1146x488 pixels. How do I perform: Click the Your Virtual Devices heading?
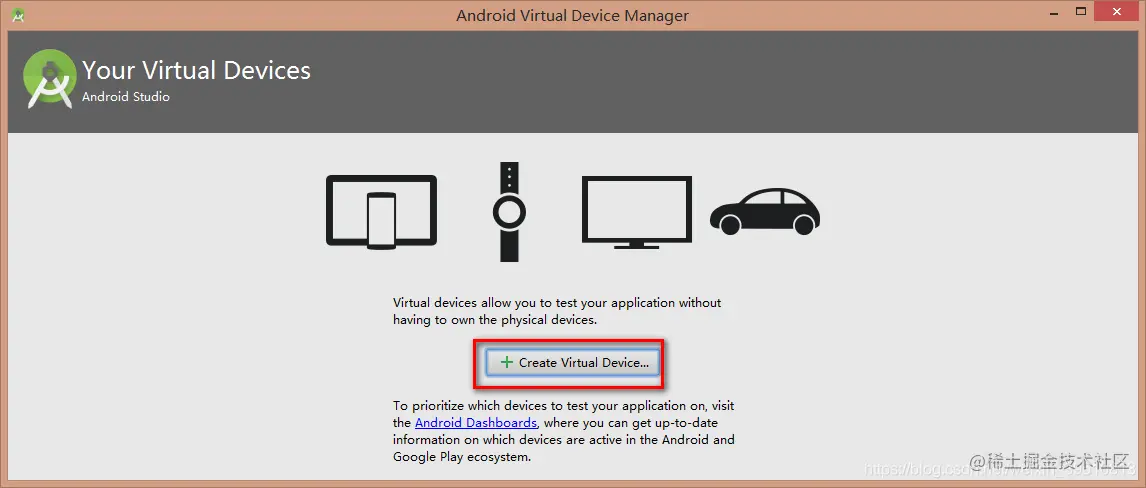coord(197,70)
